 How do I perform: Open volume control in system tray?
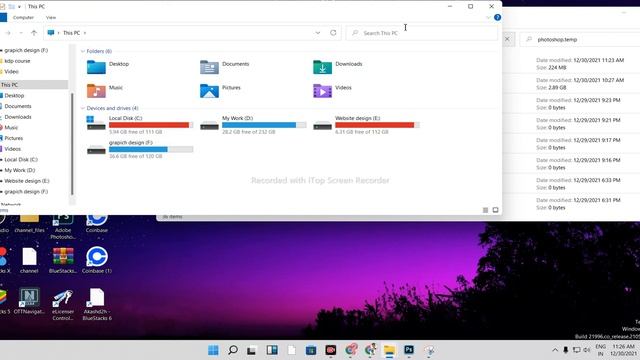(x=587, y=350)
